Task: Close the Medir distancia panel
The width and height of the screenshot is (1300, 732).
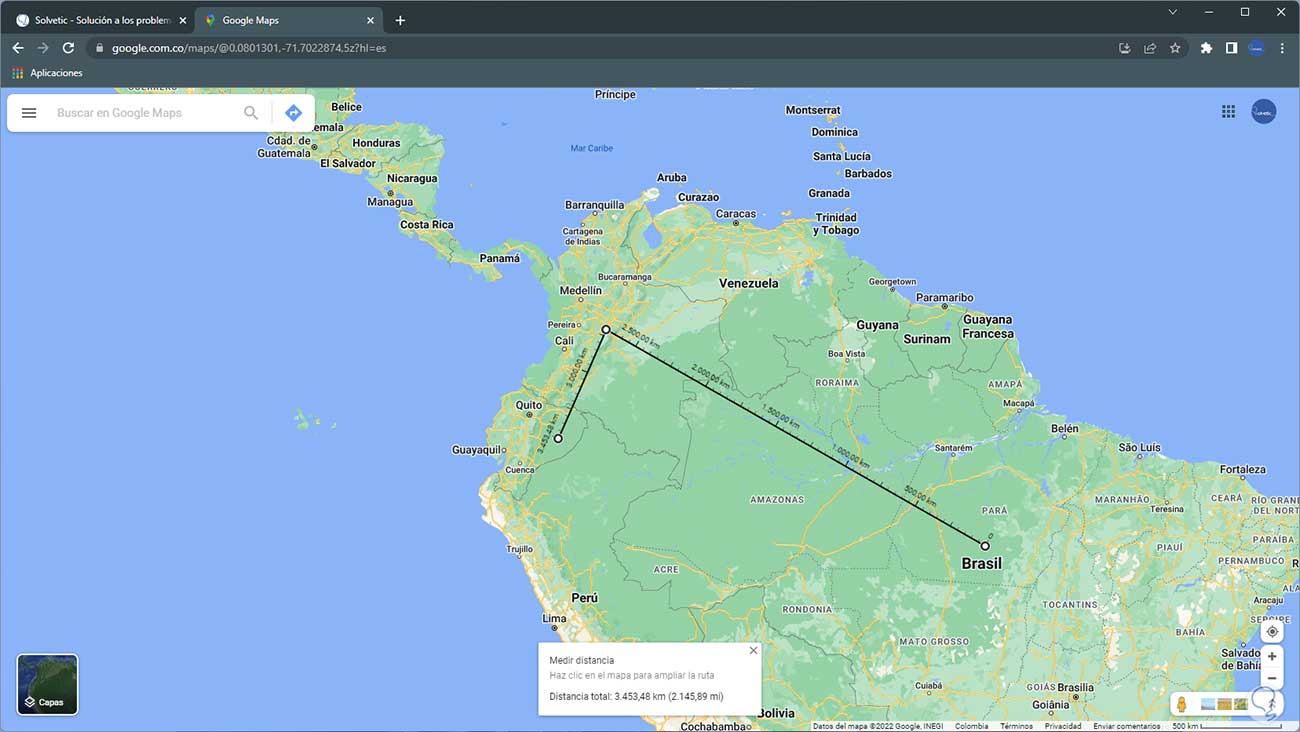Action: (x=753, y=650)
